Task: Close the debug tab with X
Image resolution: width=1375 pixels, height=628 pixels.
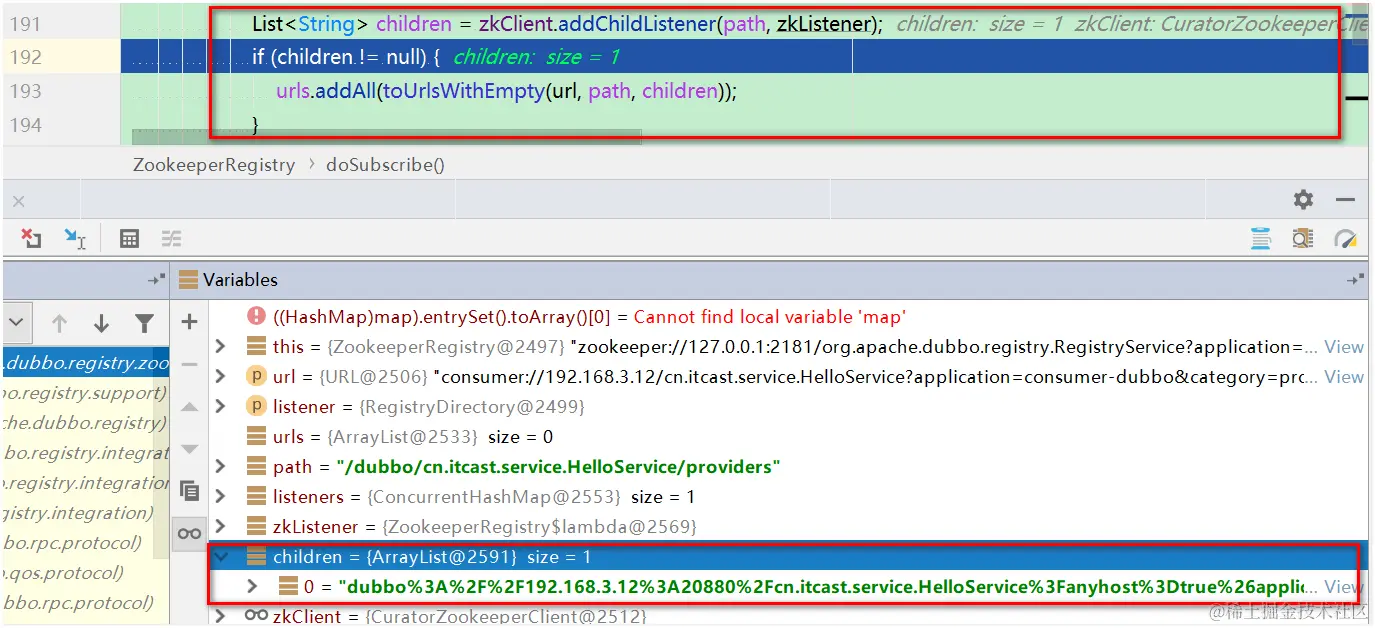Action: [x=18, y=201]
